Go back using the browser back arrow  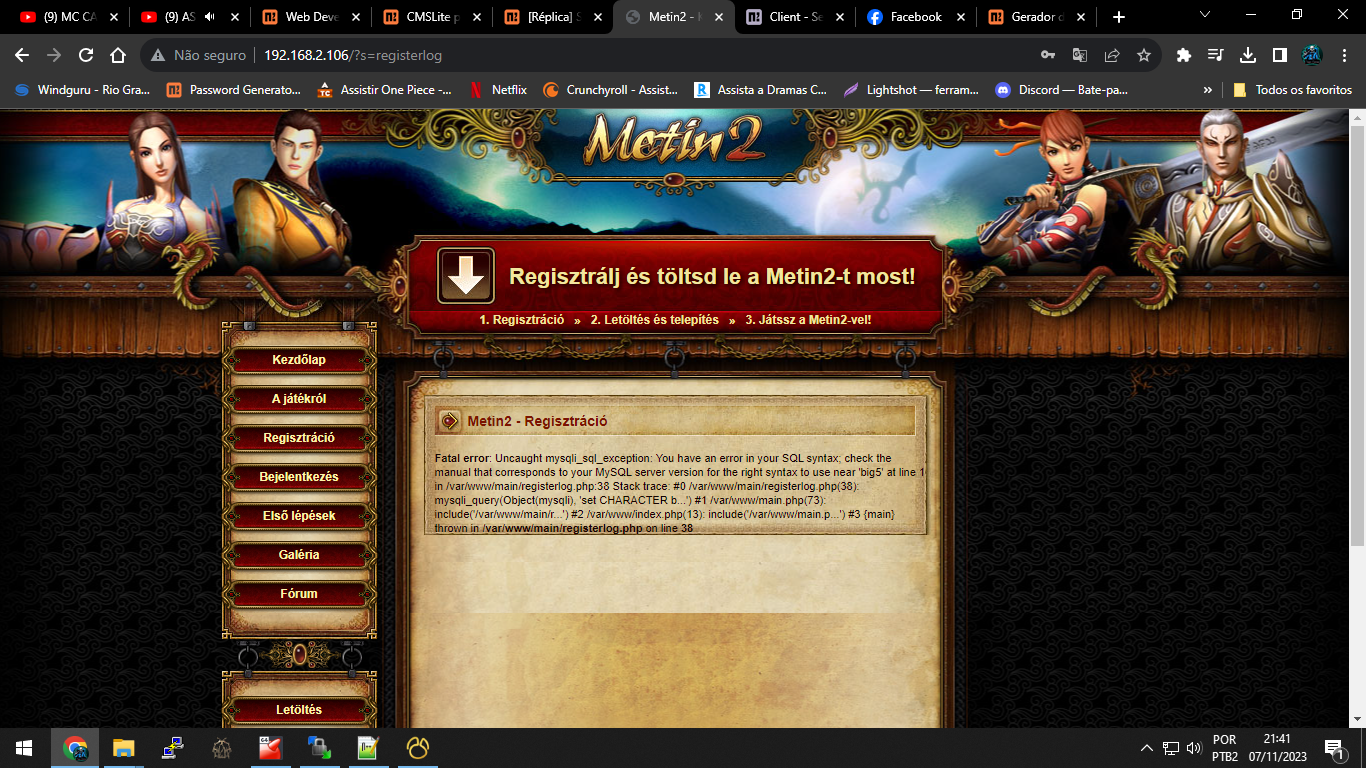click(22, 56)
